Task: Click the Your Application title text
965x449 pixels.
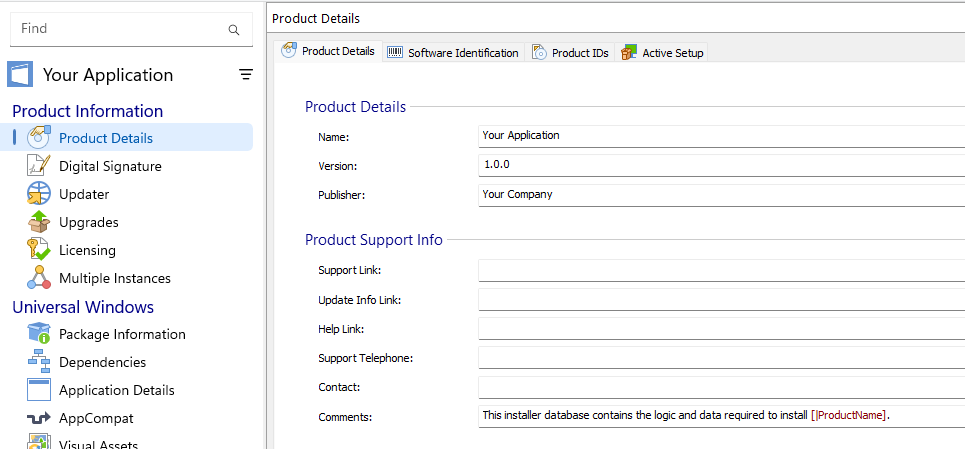Action: tap(108, 75)
